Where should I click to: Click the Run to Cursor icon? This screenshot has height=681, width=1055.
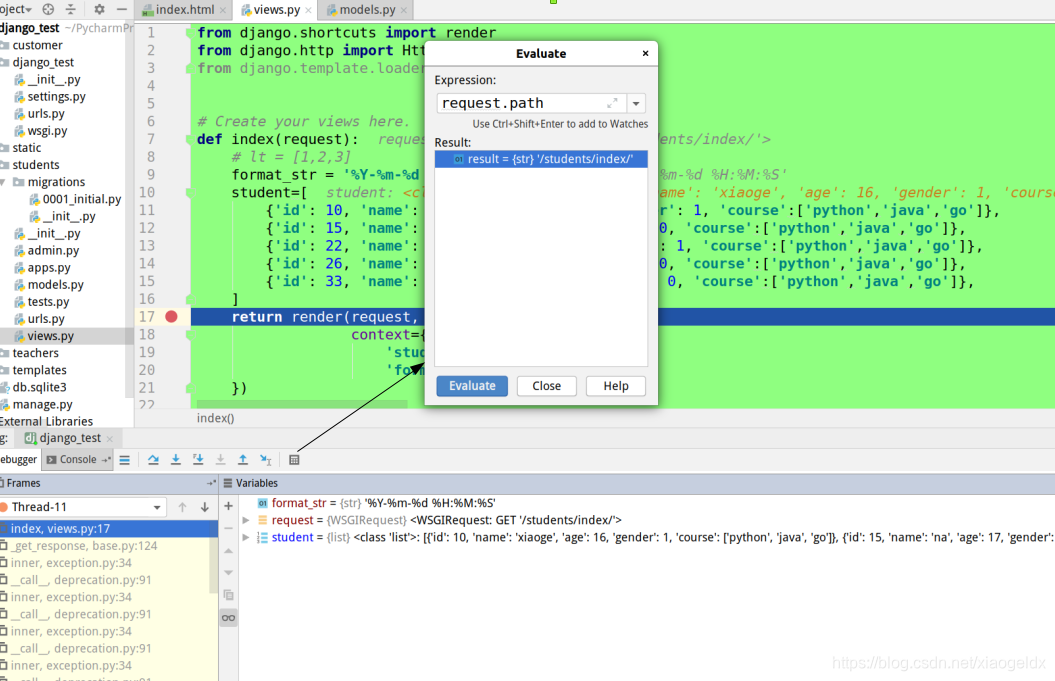(266, 460)
